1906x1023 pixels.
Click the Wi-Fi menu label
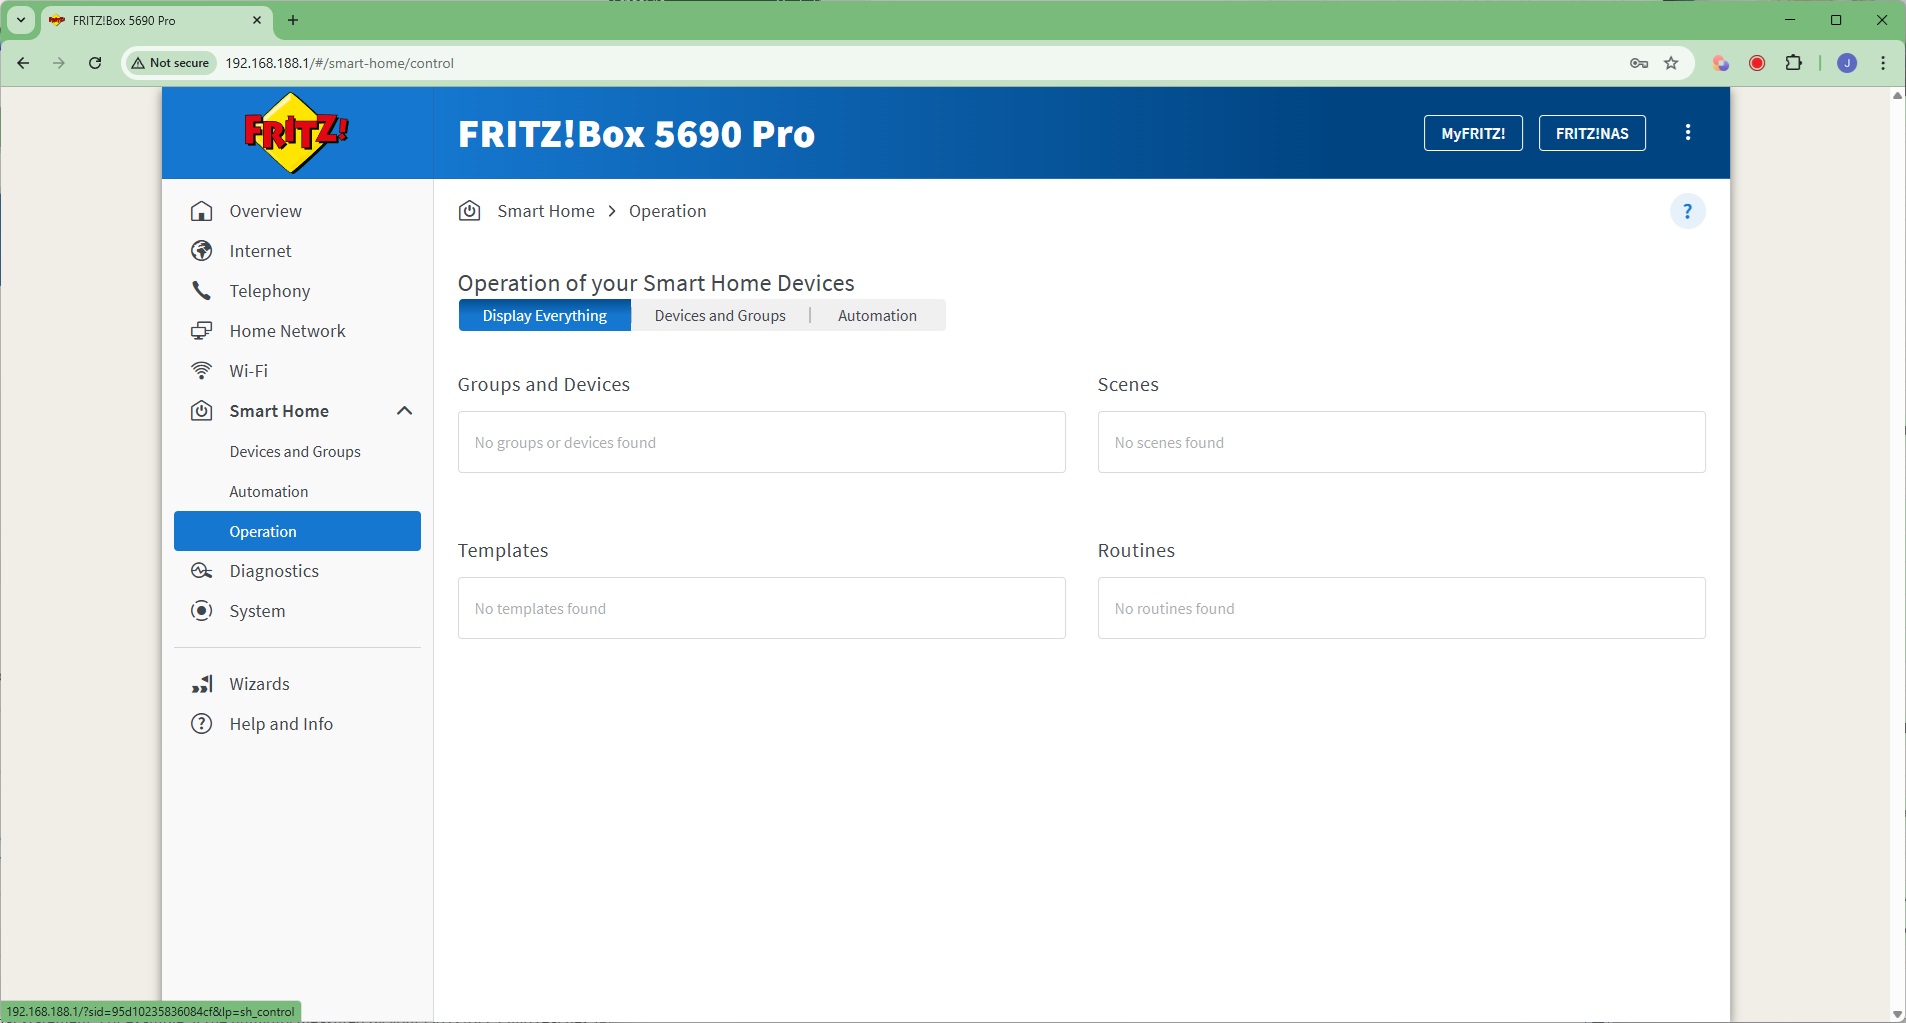tap(248, 371)
